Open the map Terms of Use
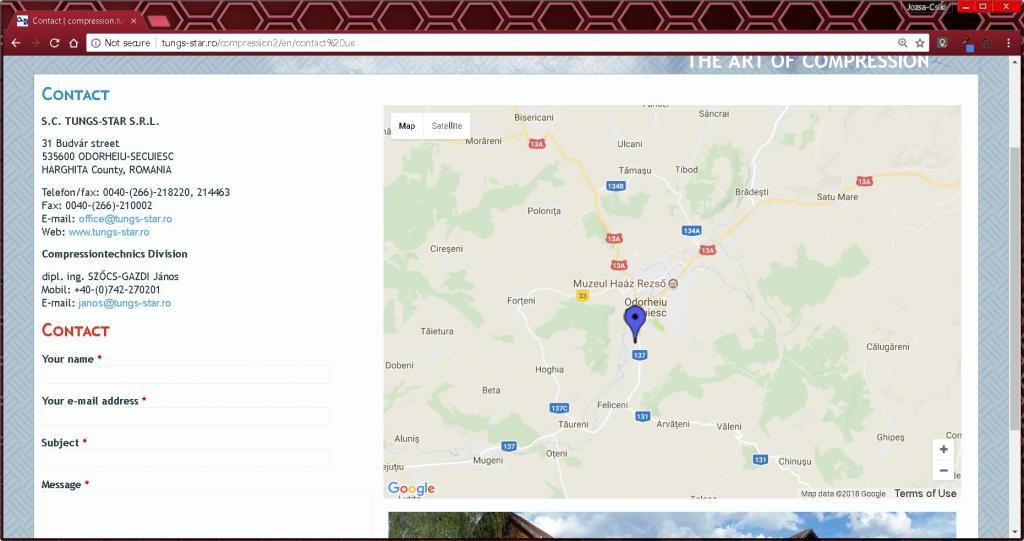 [x=925, y=494]
